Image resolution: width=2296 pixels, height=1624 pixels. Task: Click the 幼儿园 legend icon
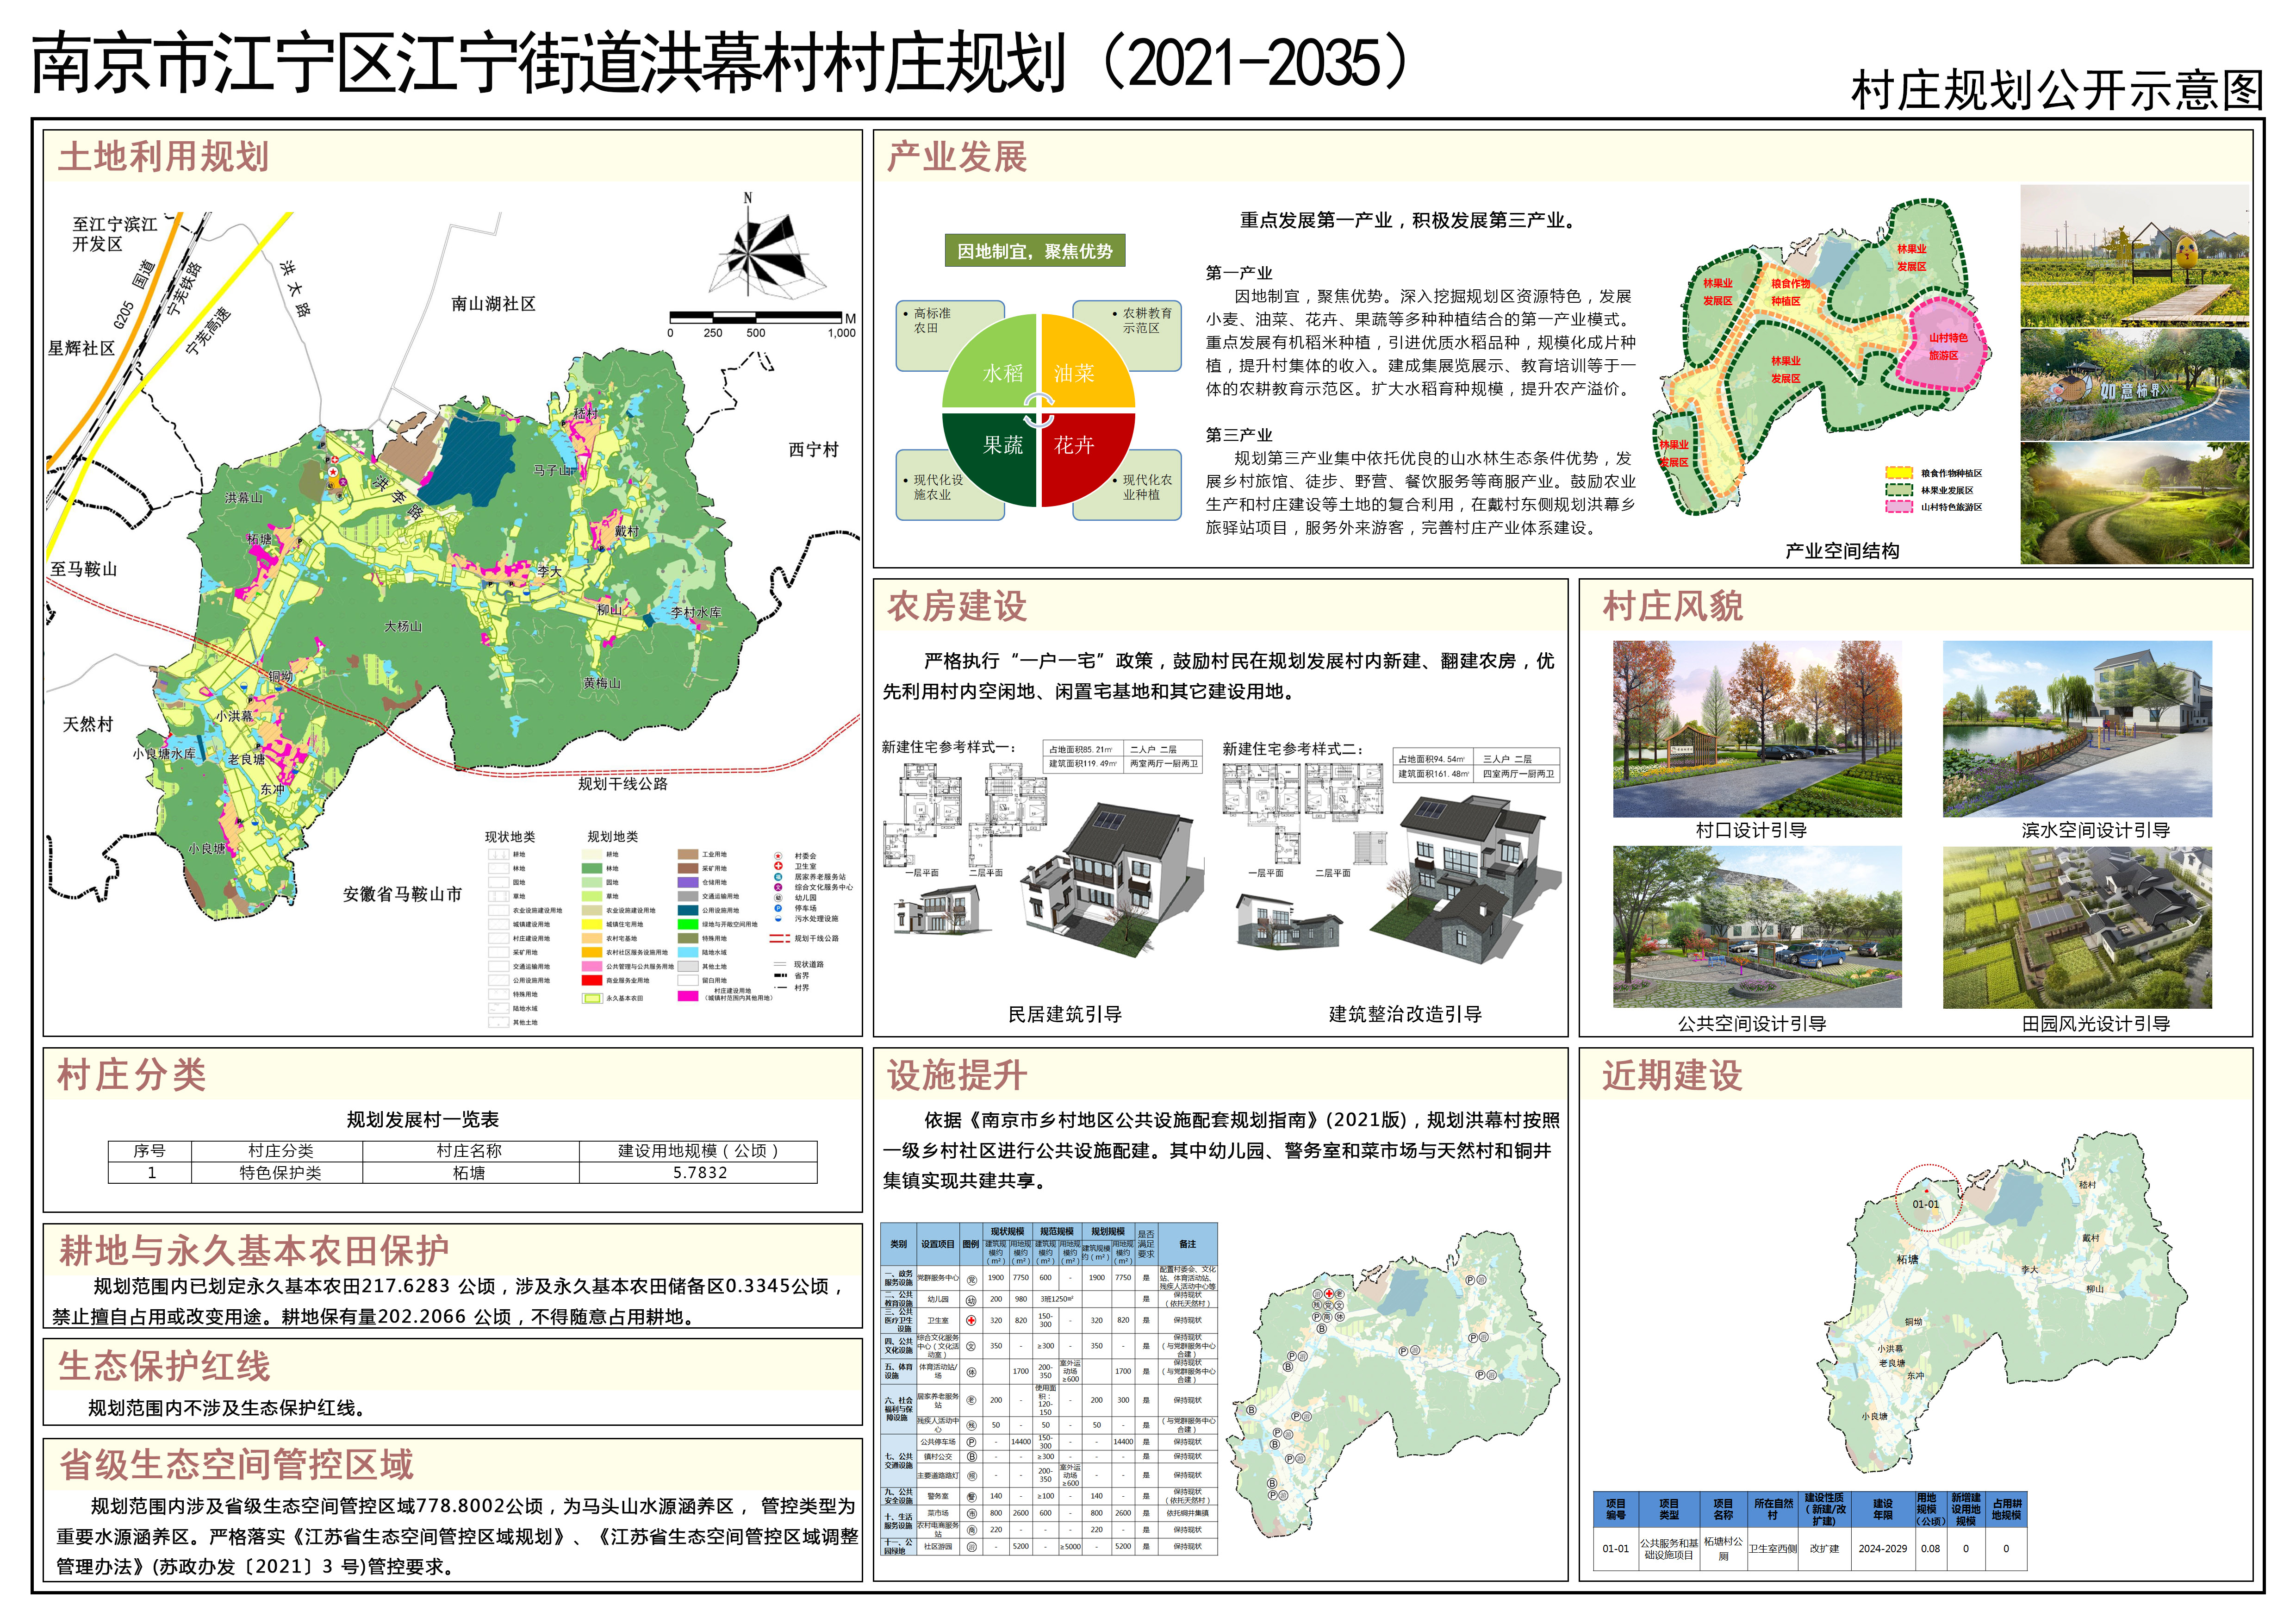point(778,898)
